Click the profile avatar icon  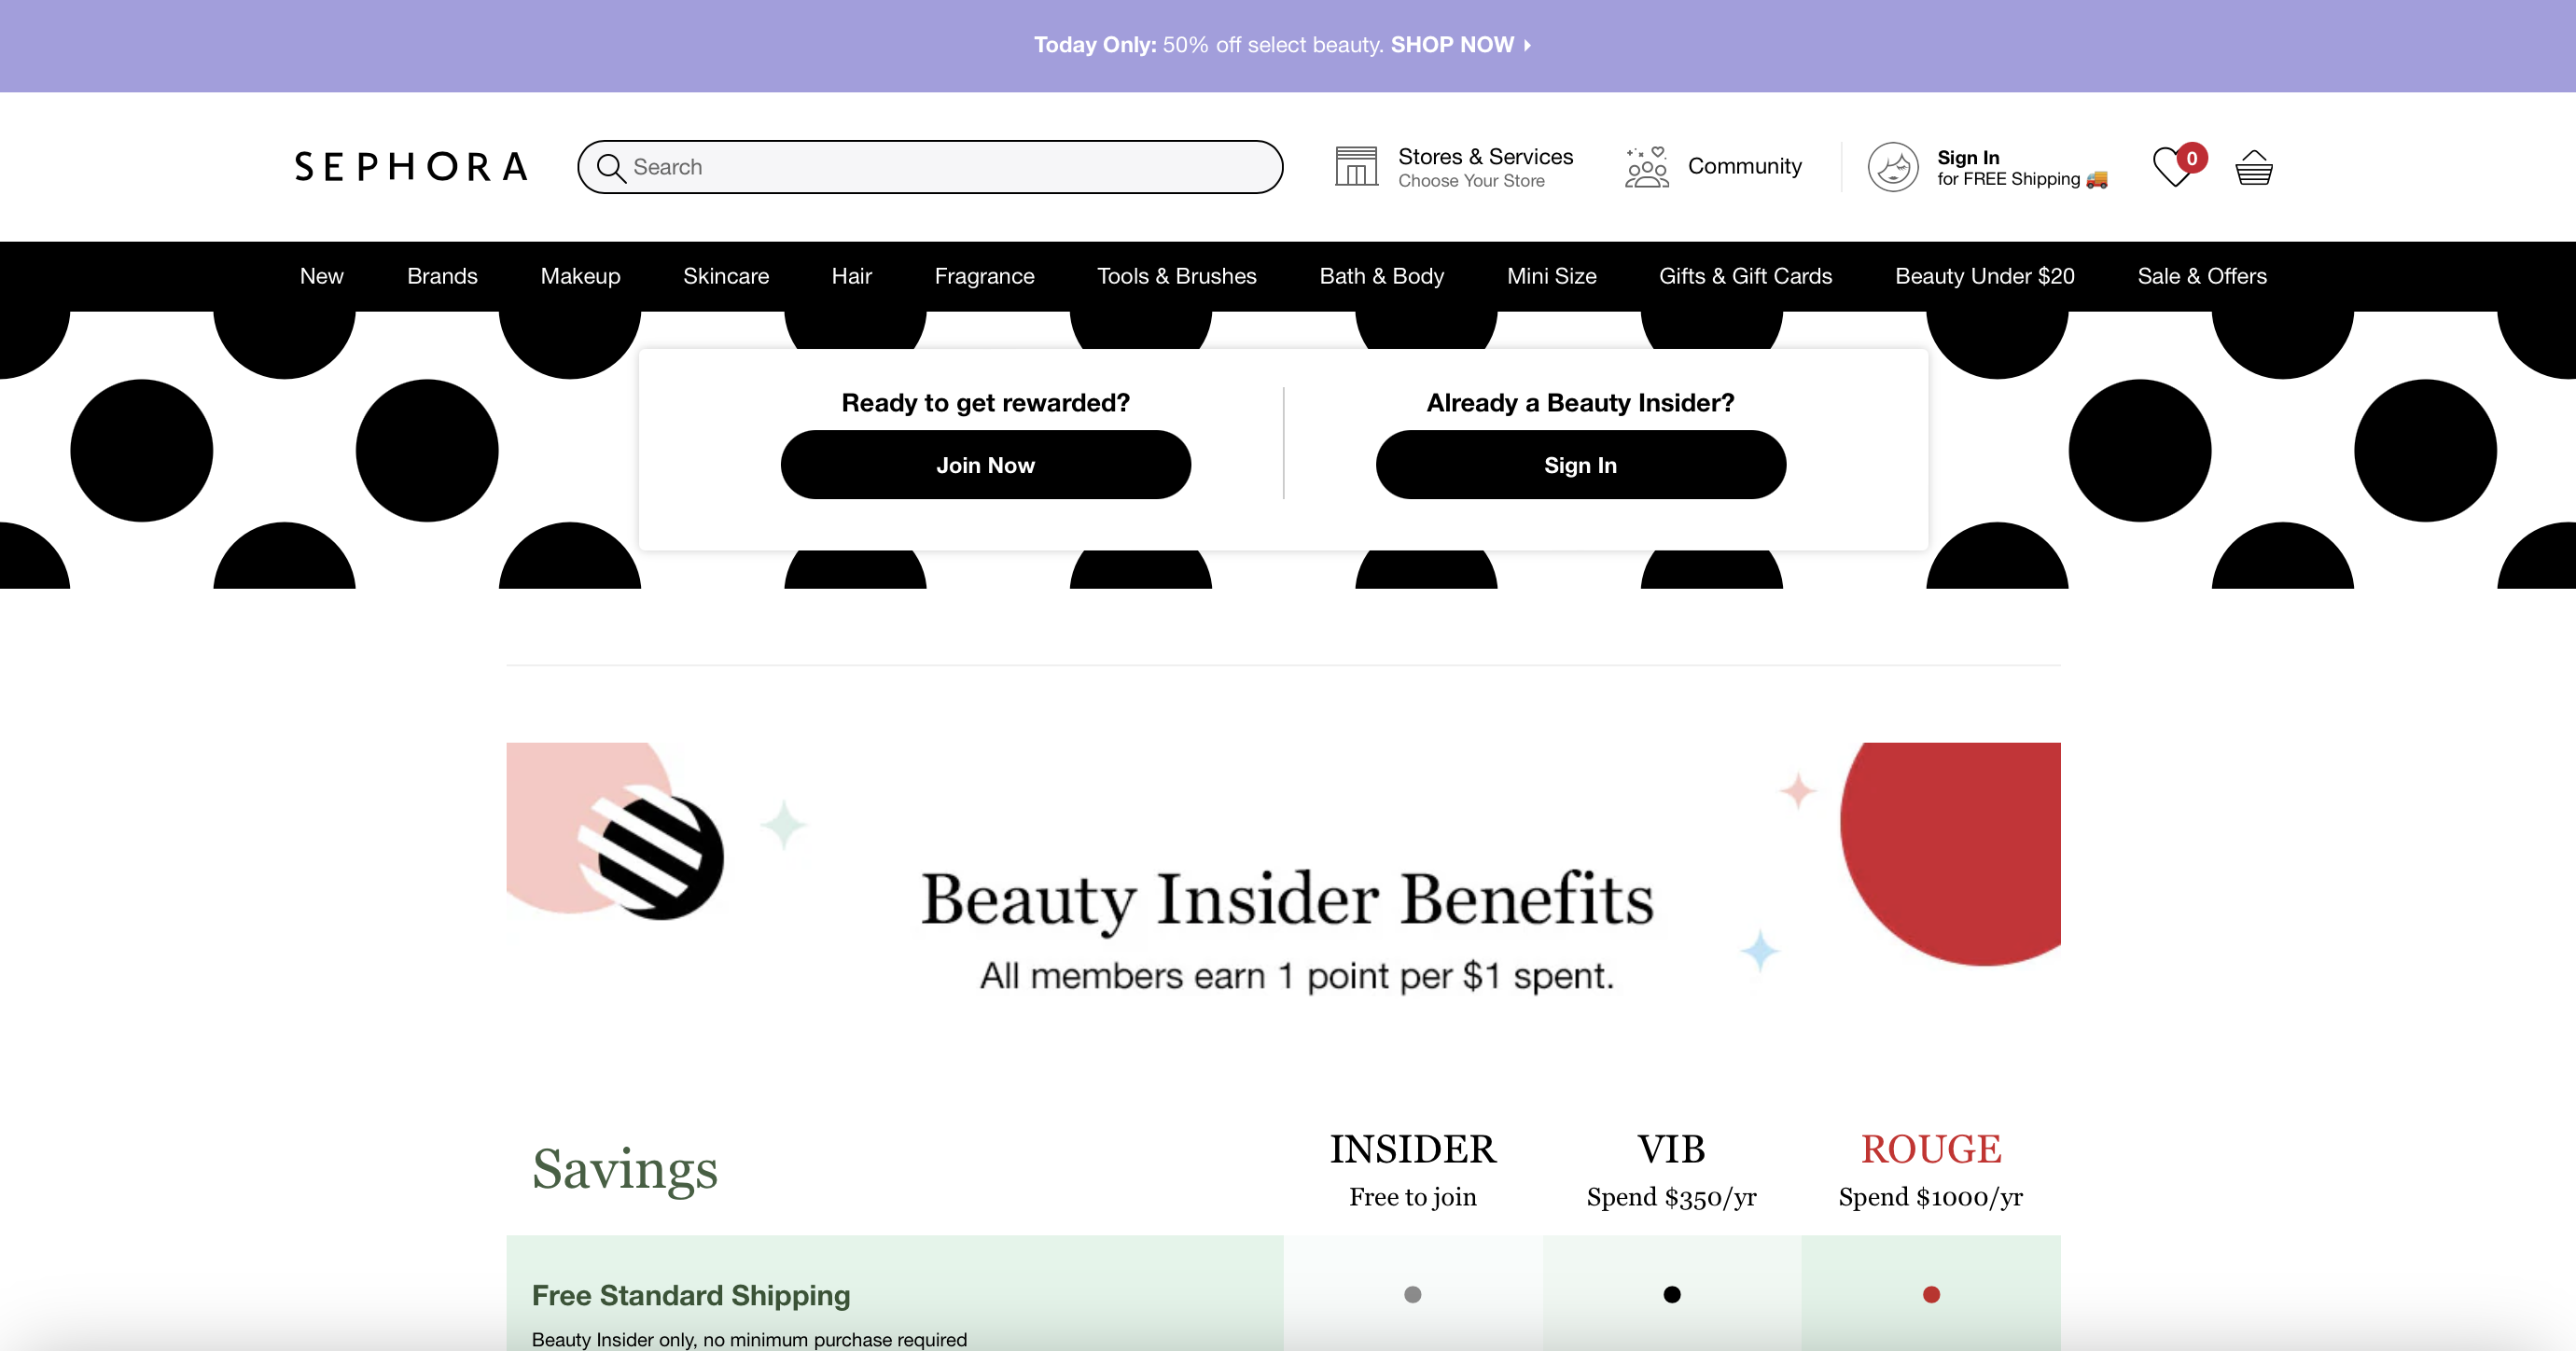[x=1893, y=167]
